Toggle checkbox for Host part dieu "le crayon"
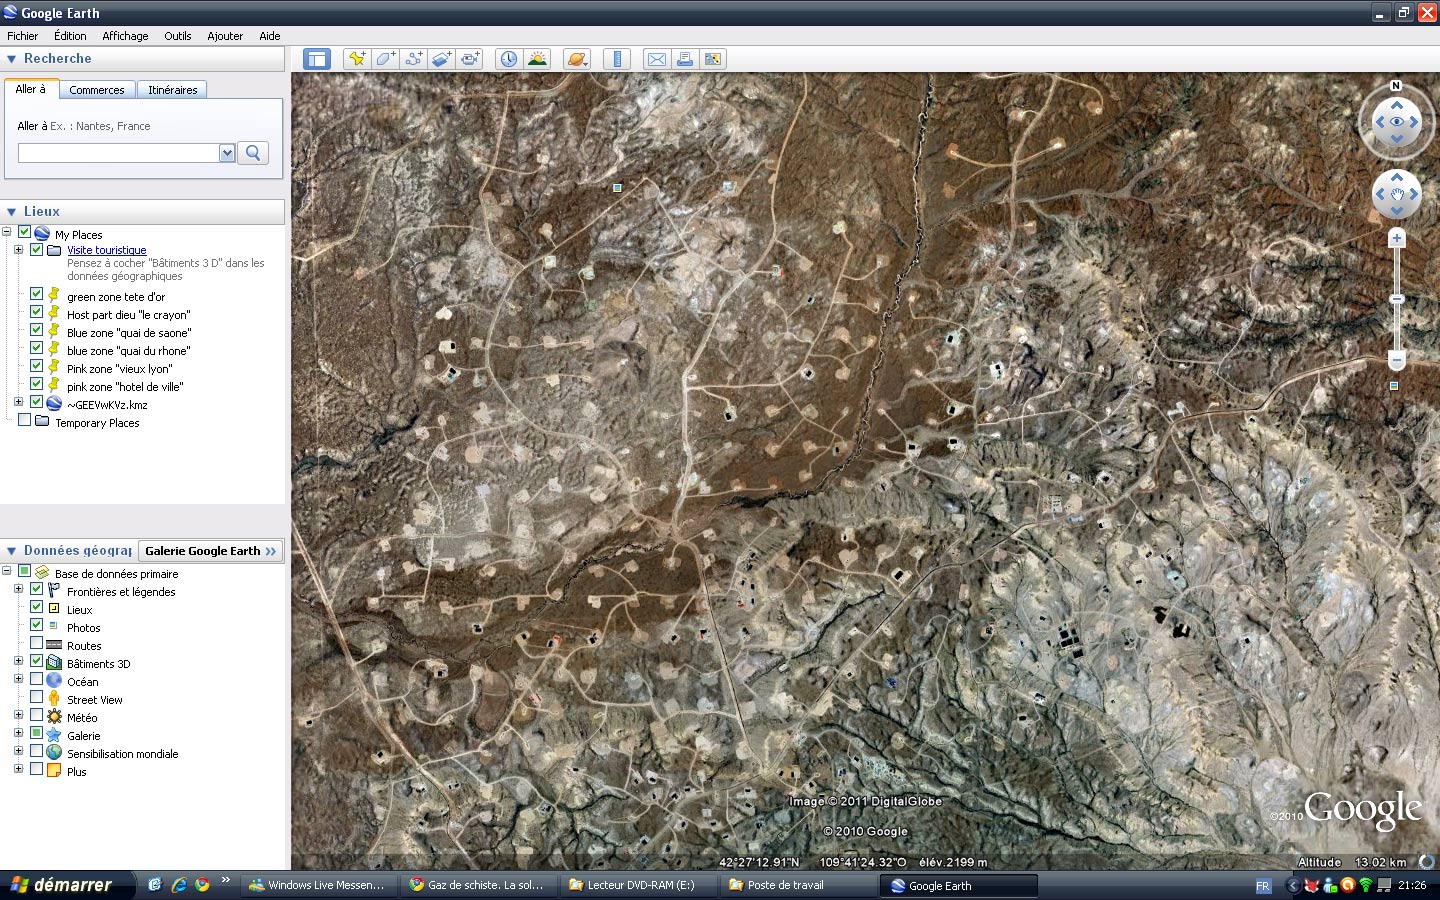 point(36,312)
